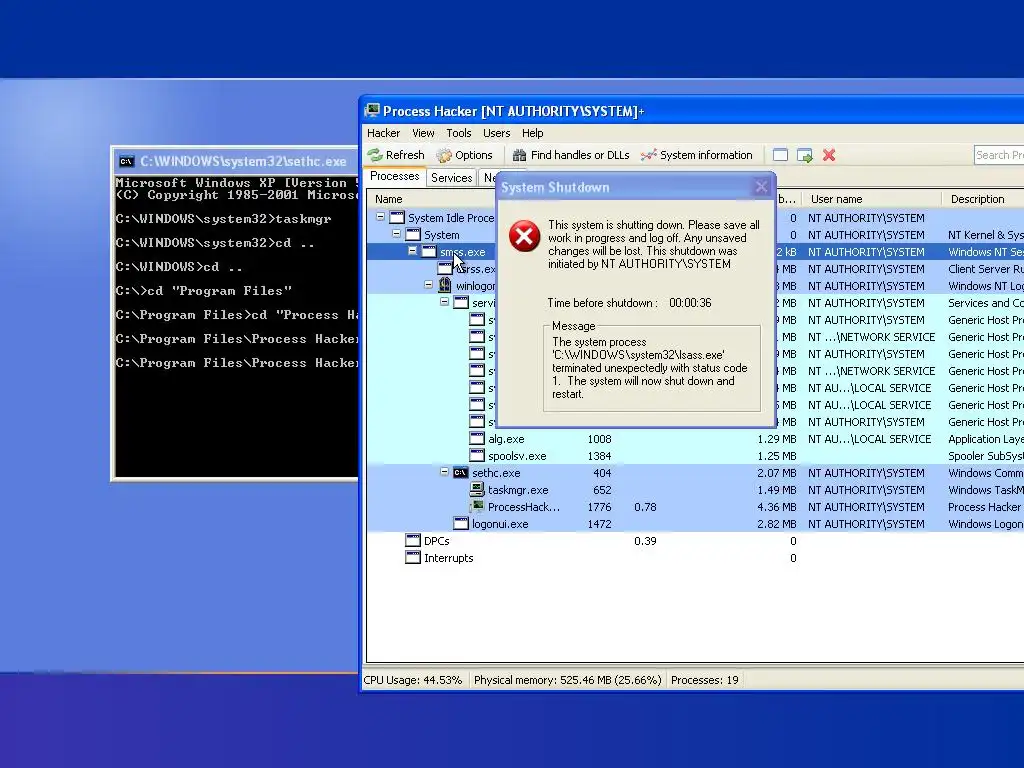Click the 00:00:36 shutdown countdown
Screen dimensions: 1024x768
click(x=690, y=303)
